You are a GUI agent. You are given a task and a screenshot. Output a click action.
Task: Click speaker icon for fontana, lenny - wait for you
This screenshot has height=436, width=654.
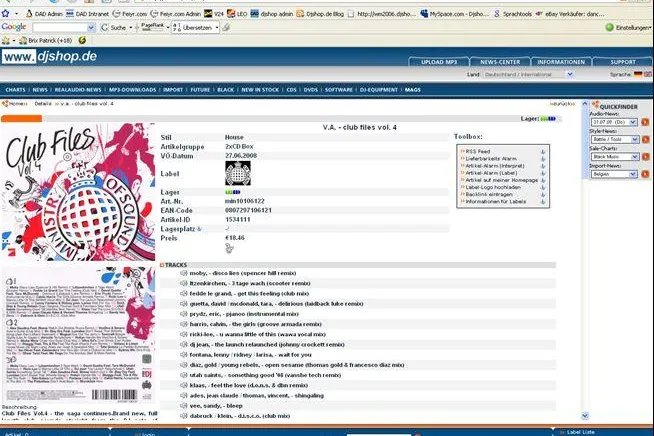pyautogui.click(x=184, y=355)
